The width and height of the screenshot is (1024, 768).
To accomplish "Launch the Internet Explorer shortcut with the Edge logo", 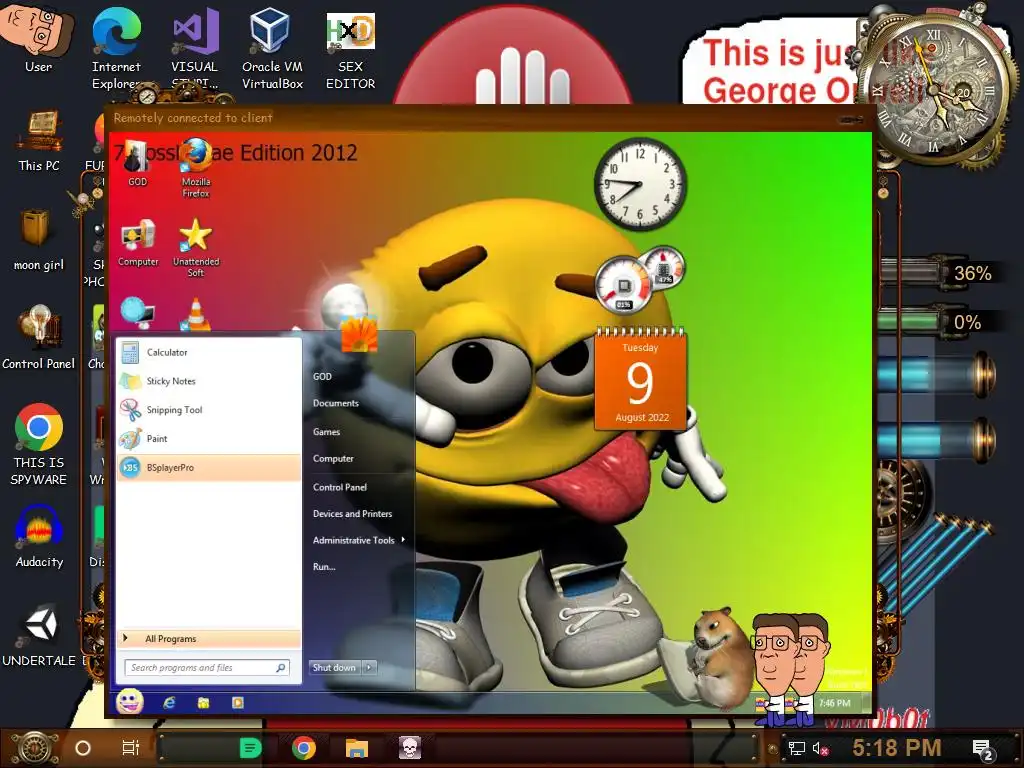I will [116, 49].
